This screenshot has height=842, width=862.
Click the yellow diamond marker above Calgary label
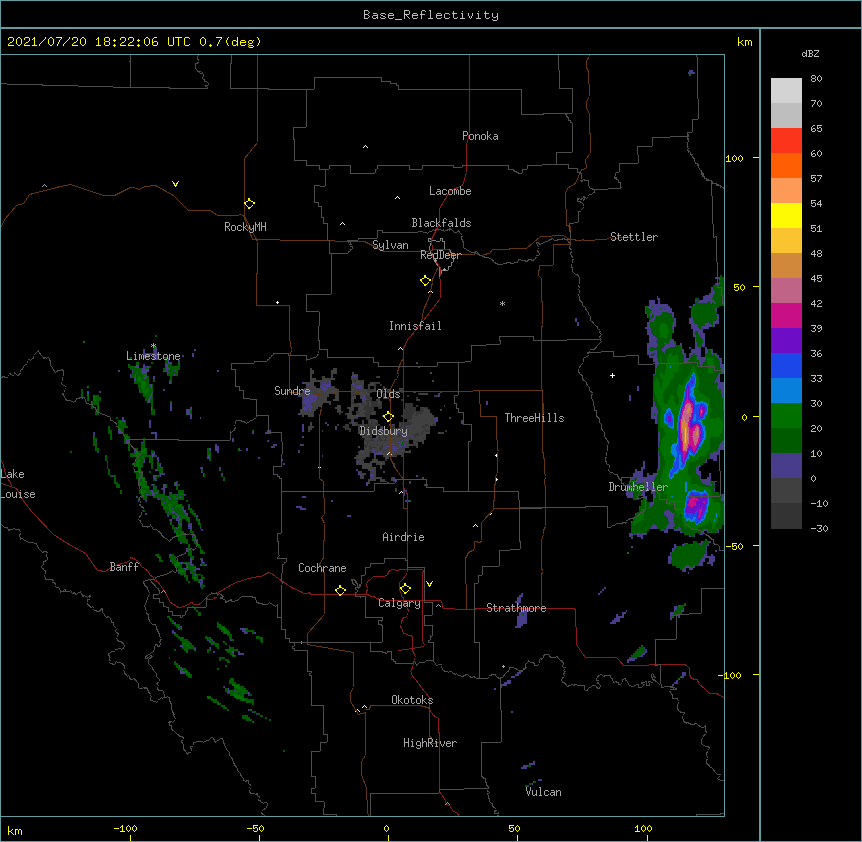405,589
